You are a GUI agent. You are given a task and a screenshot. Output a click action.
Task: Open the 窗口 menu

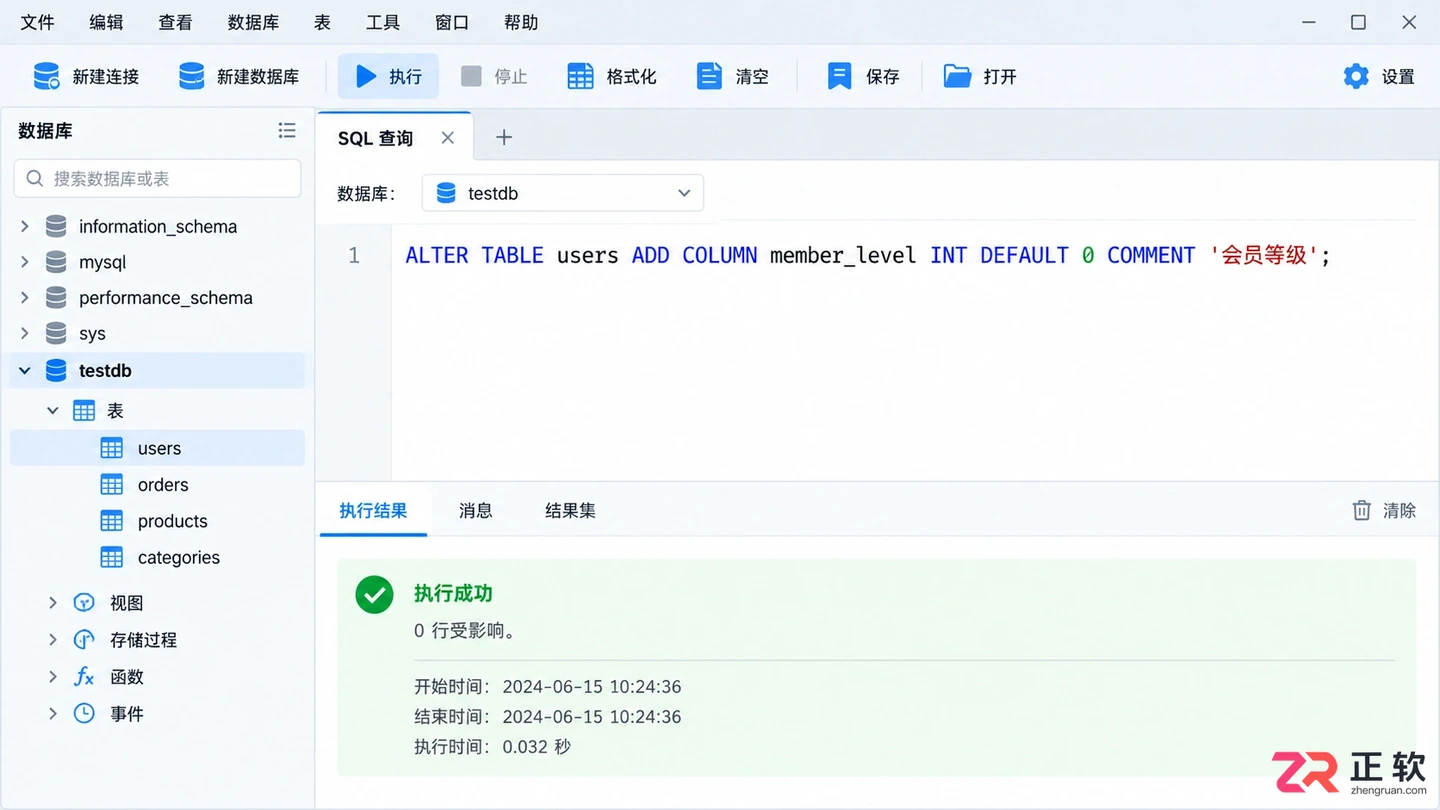click(x=452, y=22)
